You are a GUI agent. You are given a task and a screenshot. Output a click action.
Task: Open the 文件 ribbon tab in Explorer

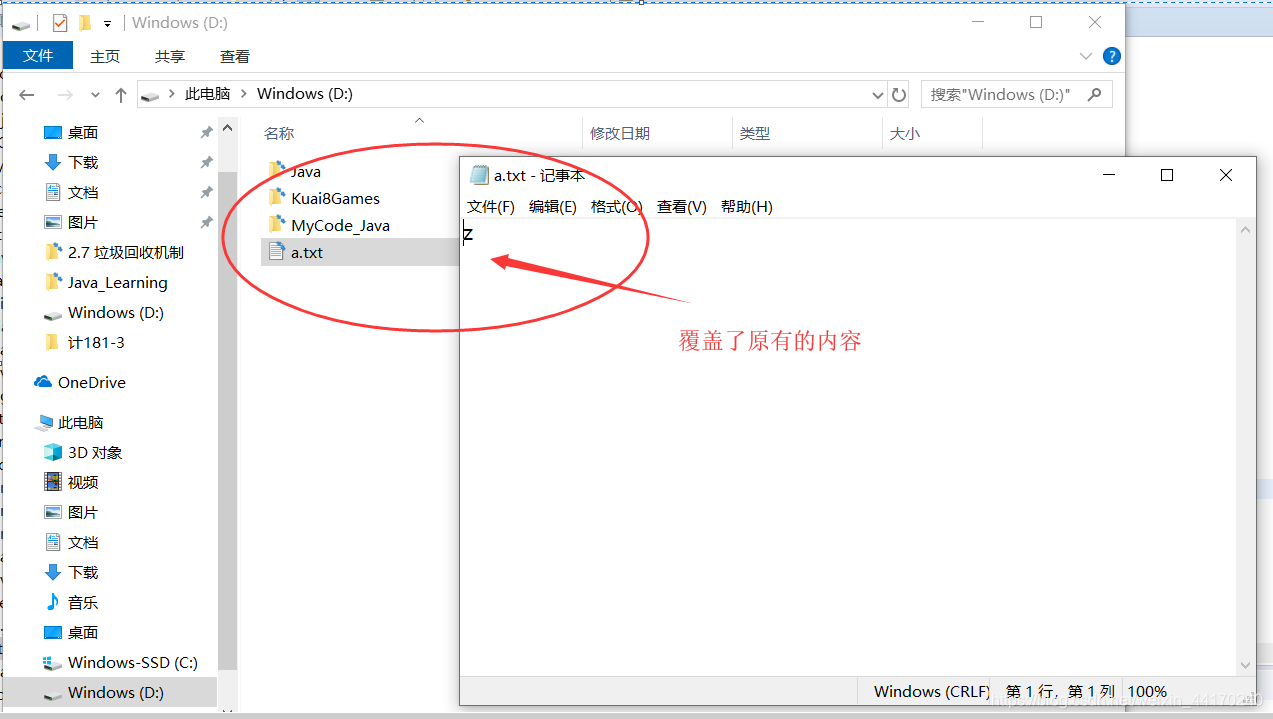point(38,56)
